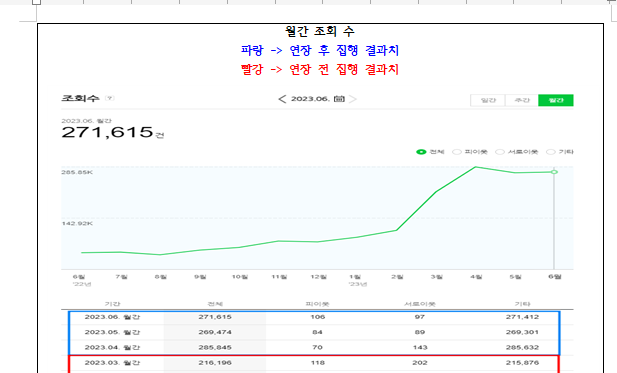Click the 6월 axis label above '22년

pos(79,277)
